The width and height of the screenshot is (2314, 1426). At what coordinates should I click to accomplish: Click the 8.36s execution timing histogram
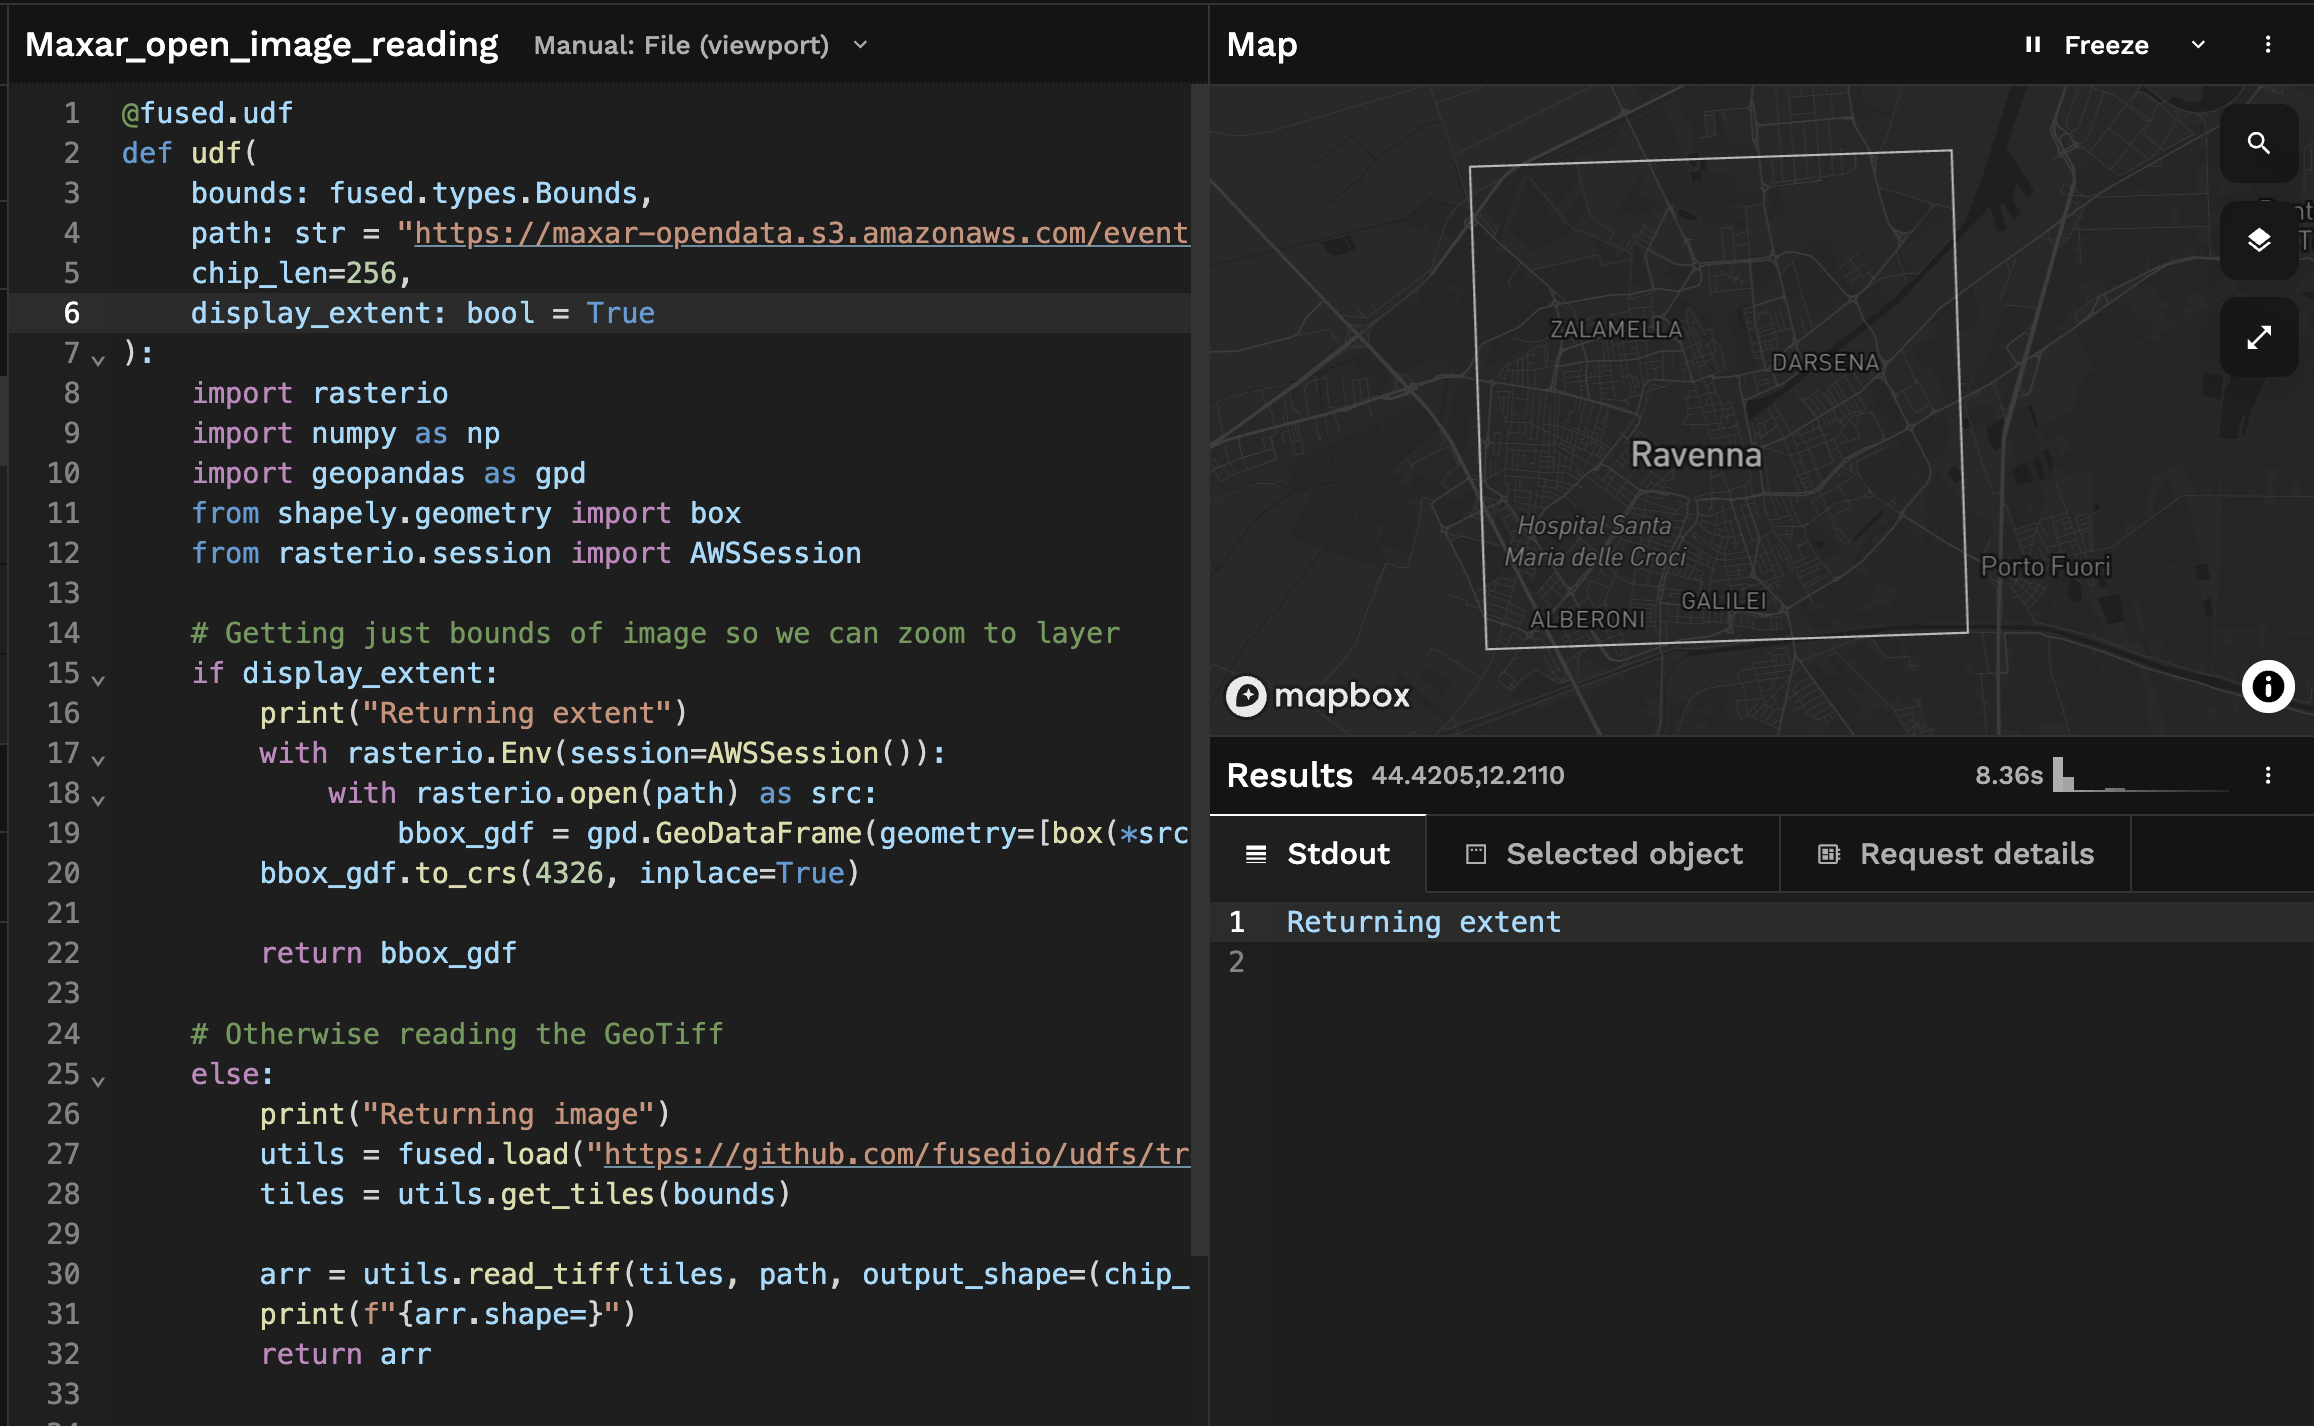coord(2140,775)
